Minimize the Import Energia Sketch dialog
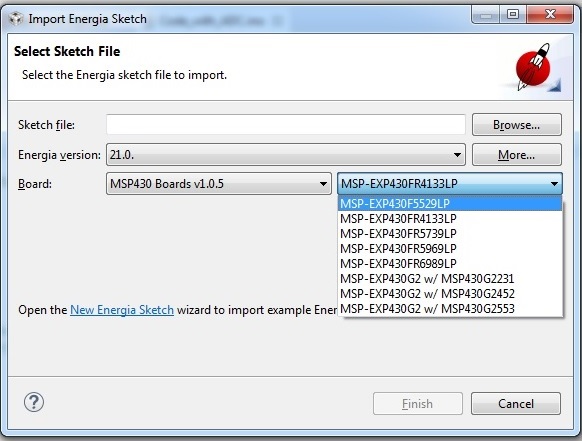 (x=485, y=15)
